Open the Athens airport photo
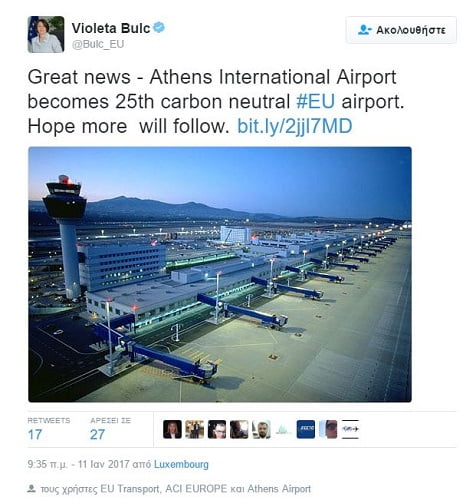Image resolution: width=476 pixels, height=500 pixels. click(220, 274)
